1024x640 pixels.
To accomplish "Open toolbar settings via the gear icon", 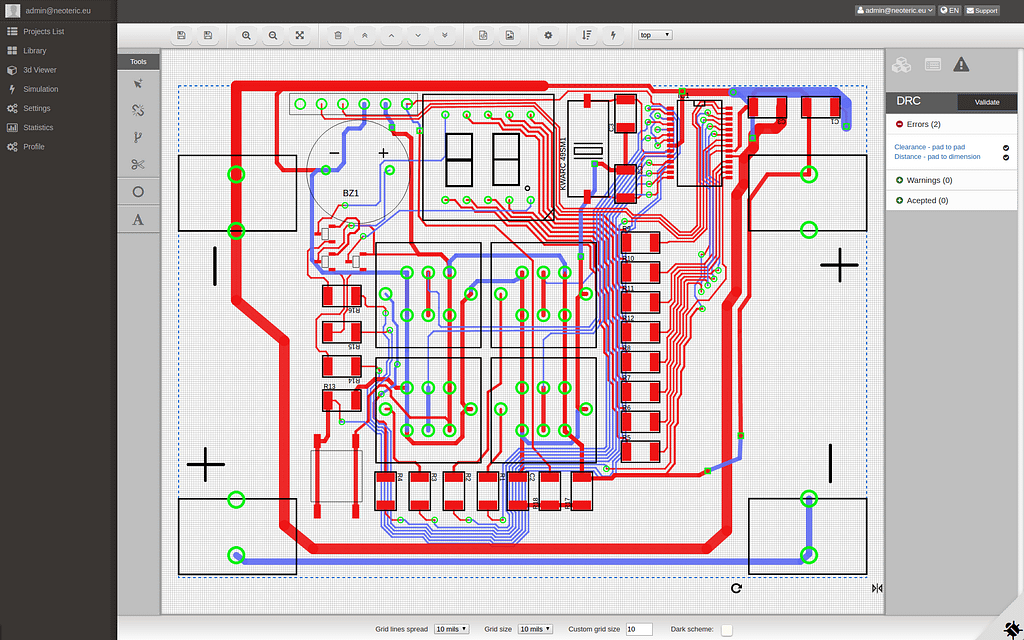I will tap(547, 35).
